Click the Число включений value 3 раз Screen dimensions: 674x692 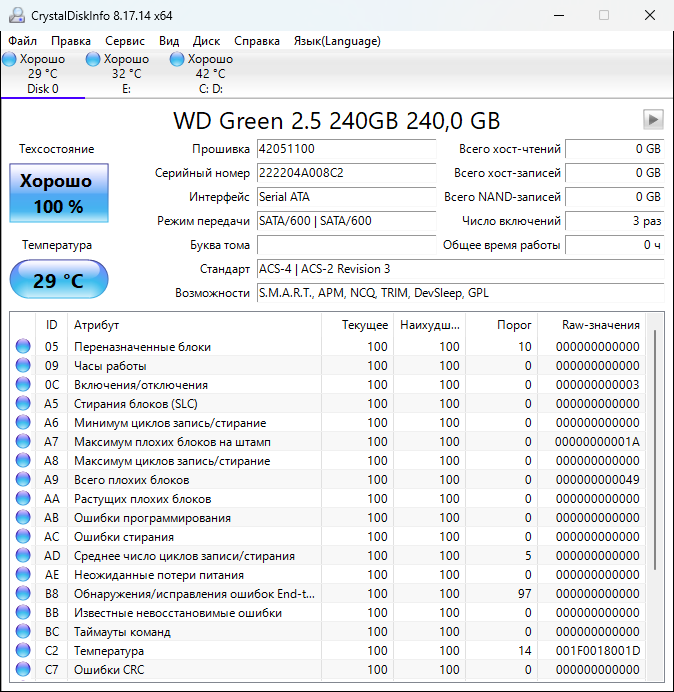(614, 221)
